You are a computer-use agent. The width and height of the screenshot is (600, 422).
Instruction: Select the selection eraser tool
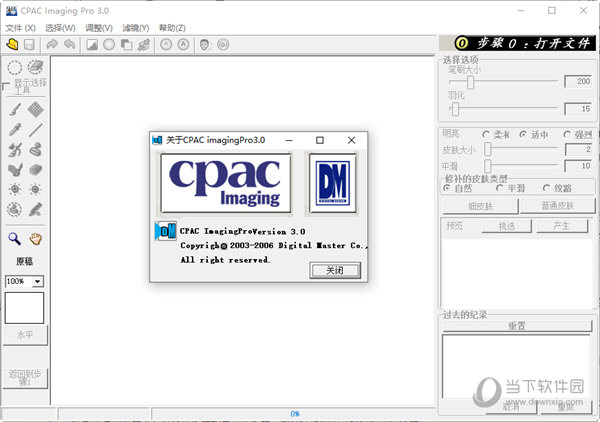[35, 67]
